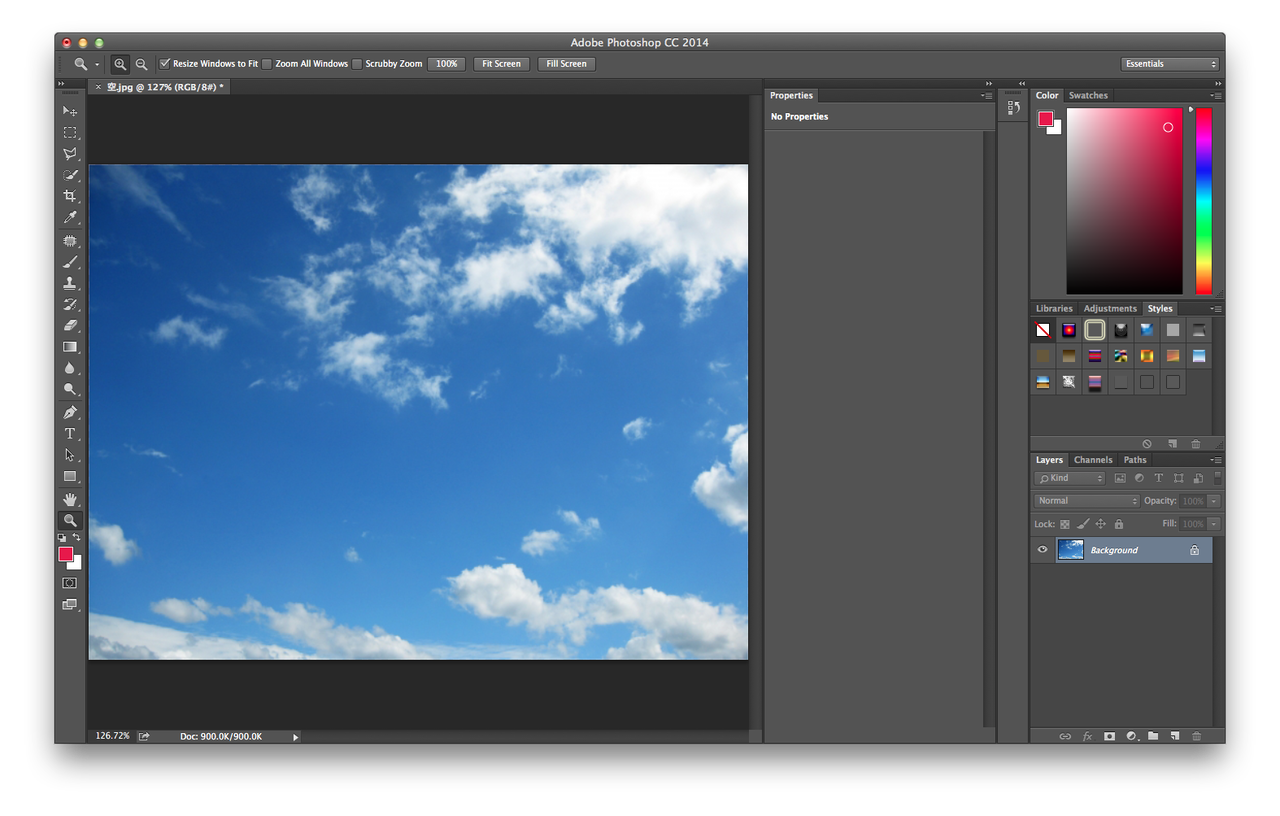
Task: Click the rainbow hue slider strip
Action: point(1203,200)
